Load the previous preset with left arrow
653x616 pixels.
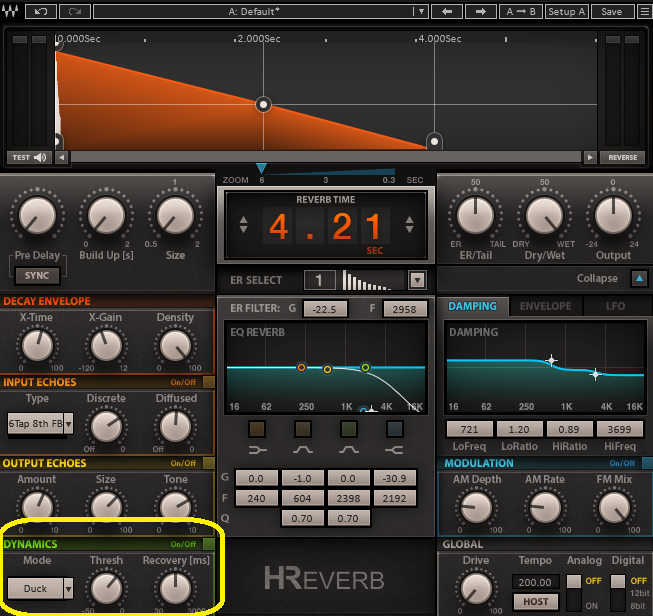click(x=446, y=12)
